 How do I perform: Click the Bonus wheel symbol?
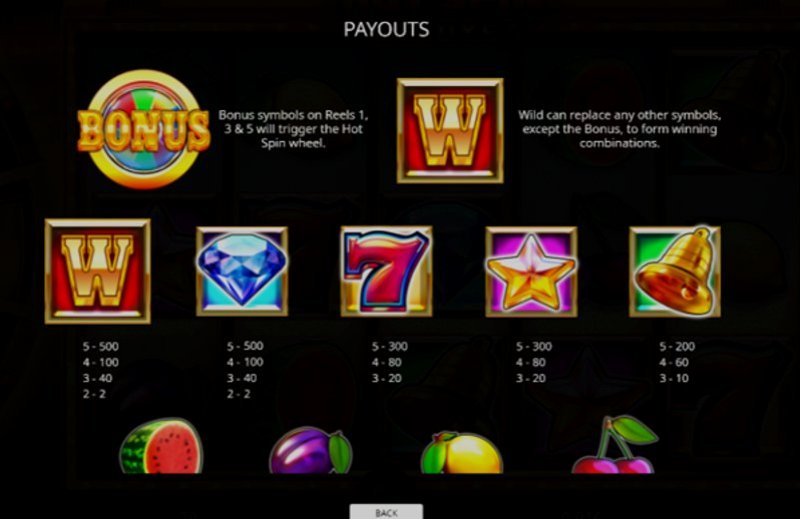144,130
